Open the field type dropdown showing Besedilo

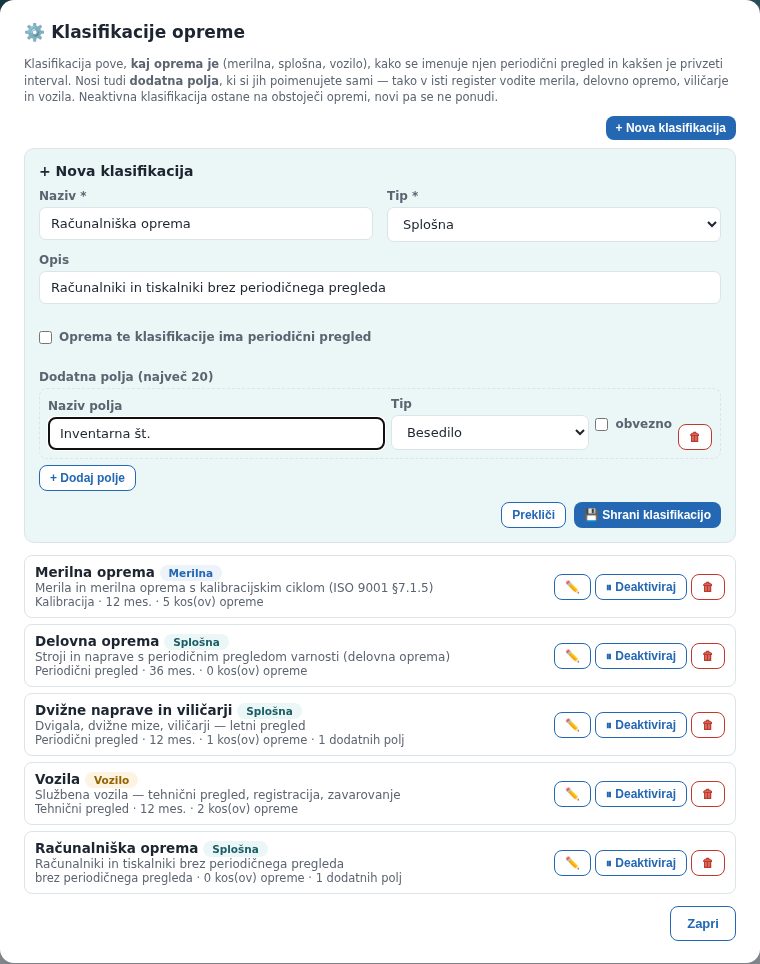pos(489,432)
